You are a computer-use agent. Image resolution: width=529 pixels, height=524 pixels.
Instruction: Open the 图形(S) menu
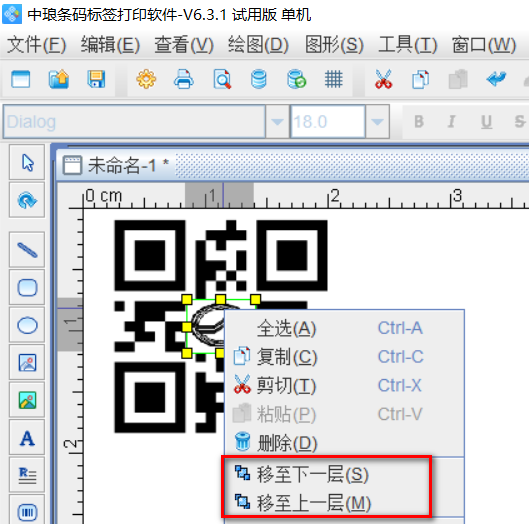pyautogui.click(x=334, y=45)
